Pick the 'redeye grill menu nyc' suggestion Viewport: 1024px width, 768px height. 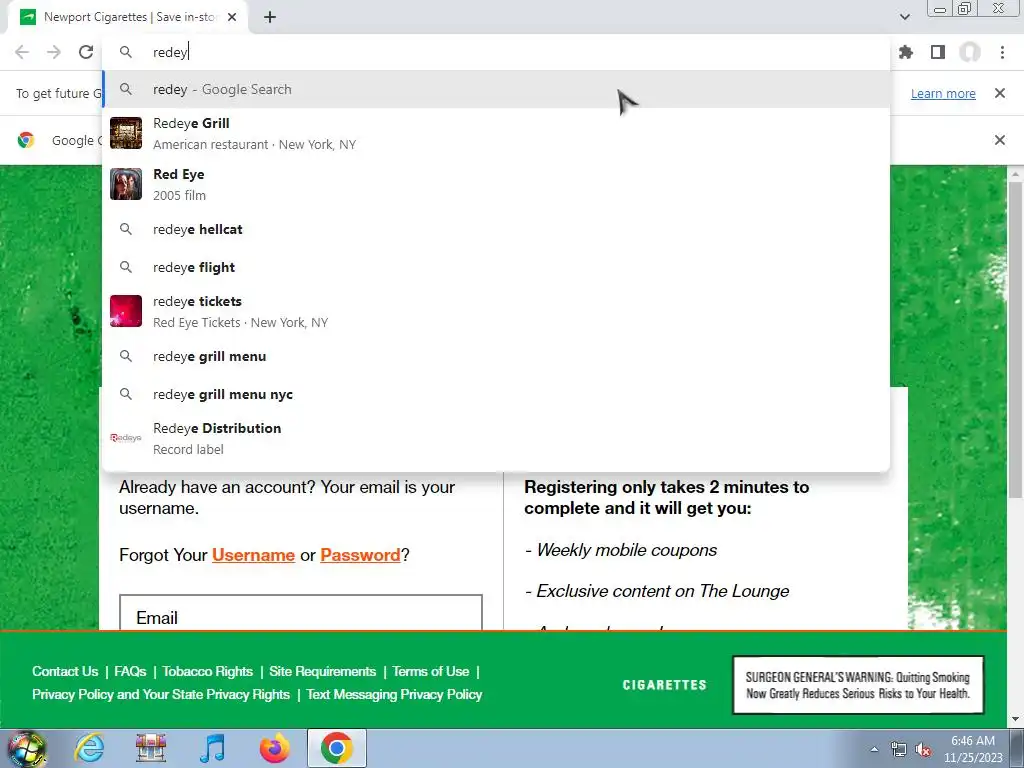pyautogui.click(x=496, y=394)
